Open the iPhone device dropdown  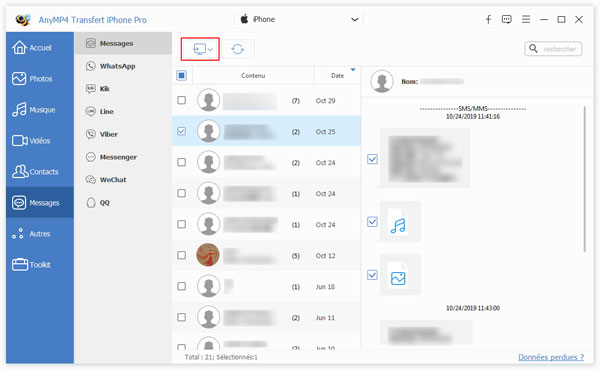click(299, 19)
